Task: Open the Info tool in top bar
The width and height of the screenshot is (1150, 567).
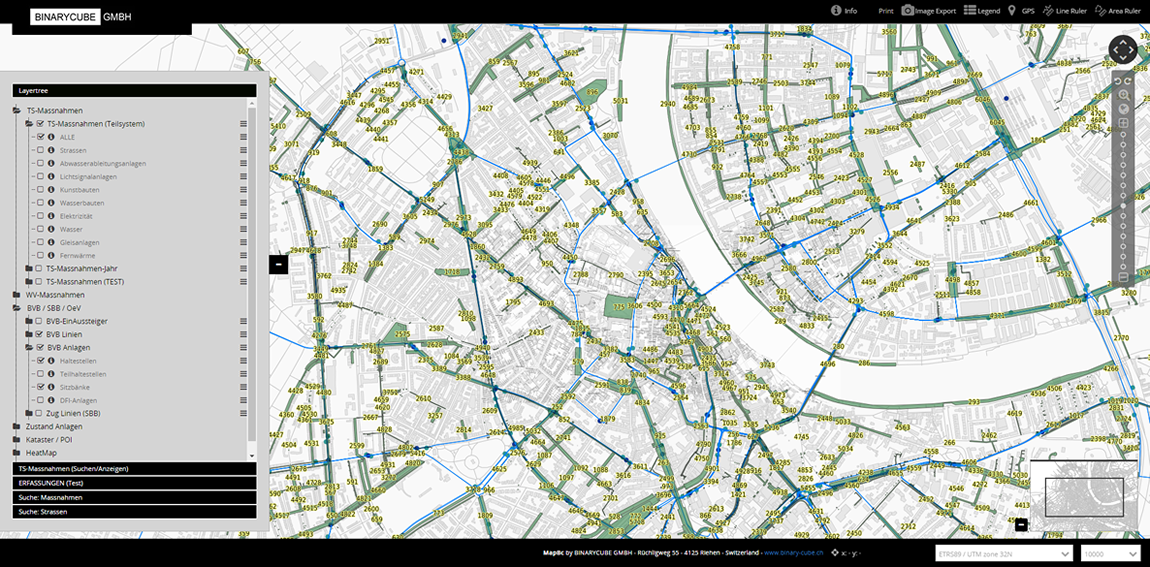Action: (x=844, y=11)
